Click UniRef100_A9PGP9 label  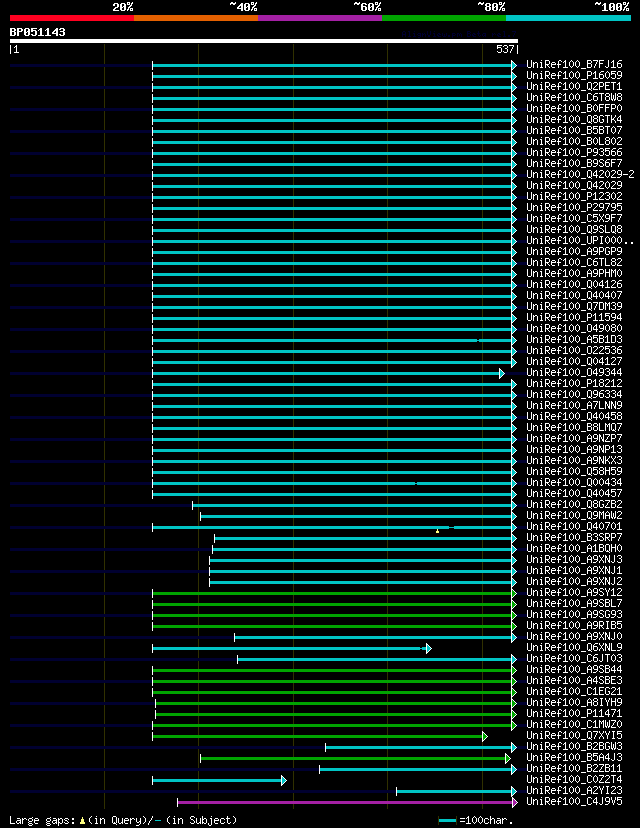pos(574,251)
